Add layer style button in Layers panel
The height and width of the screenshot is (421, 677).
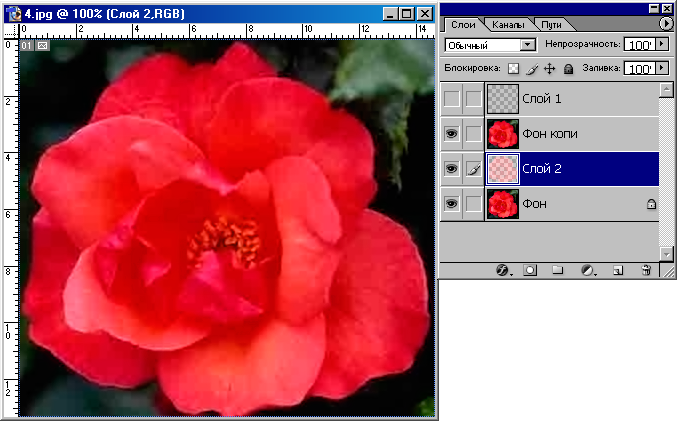502,270
